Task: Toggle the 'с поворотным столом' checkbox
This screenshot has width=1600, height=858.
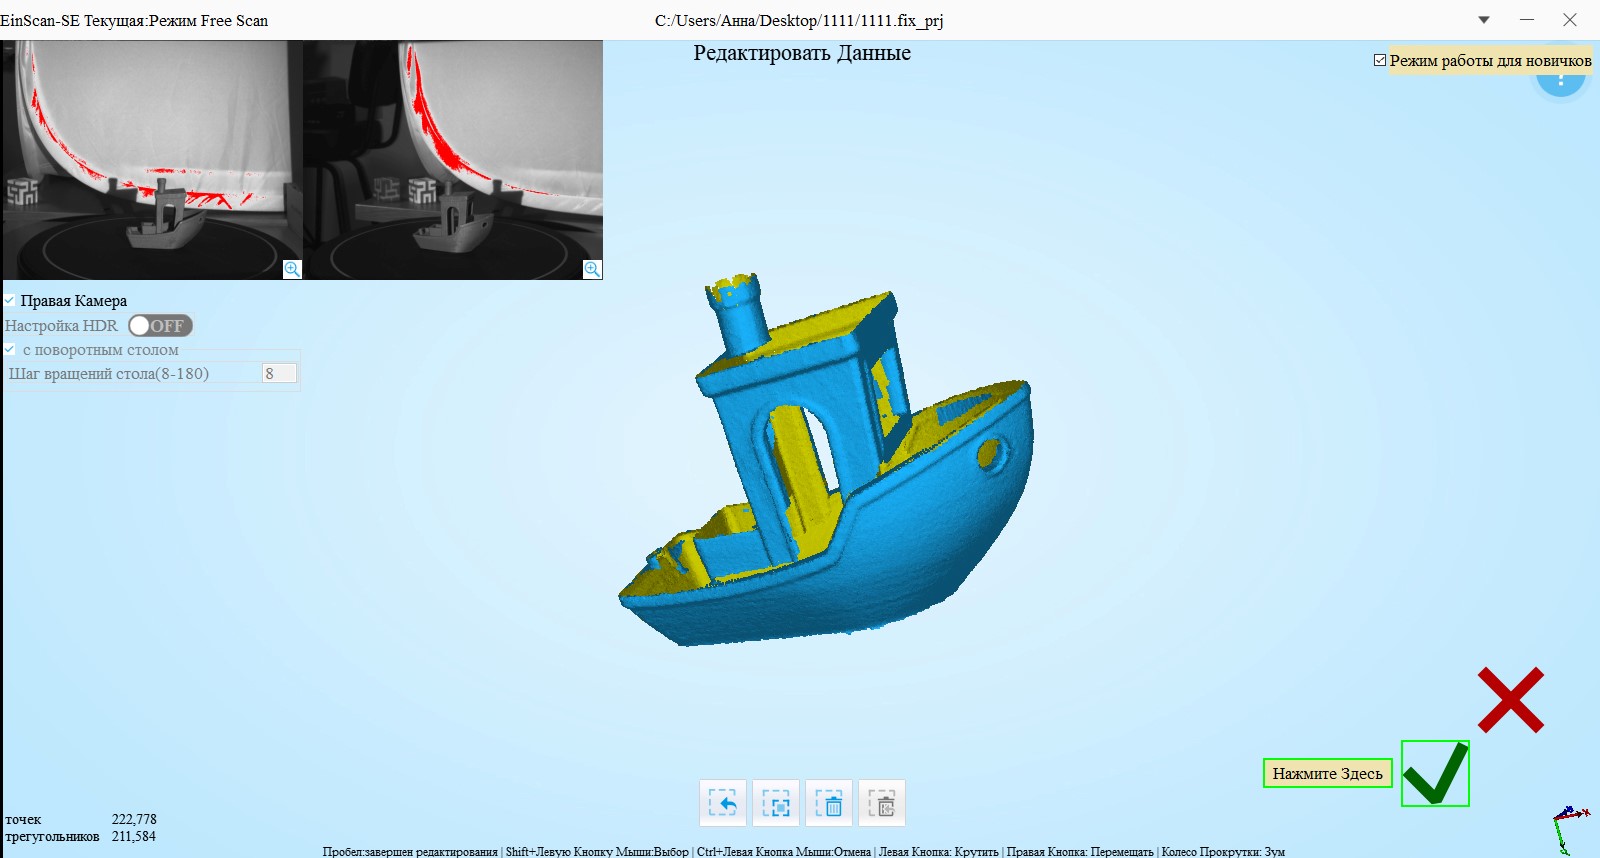Action: (x=10, y=349)
